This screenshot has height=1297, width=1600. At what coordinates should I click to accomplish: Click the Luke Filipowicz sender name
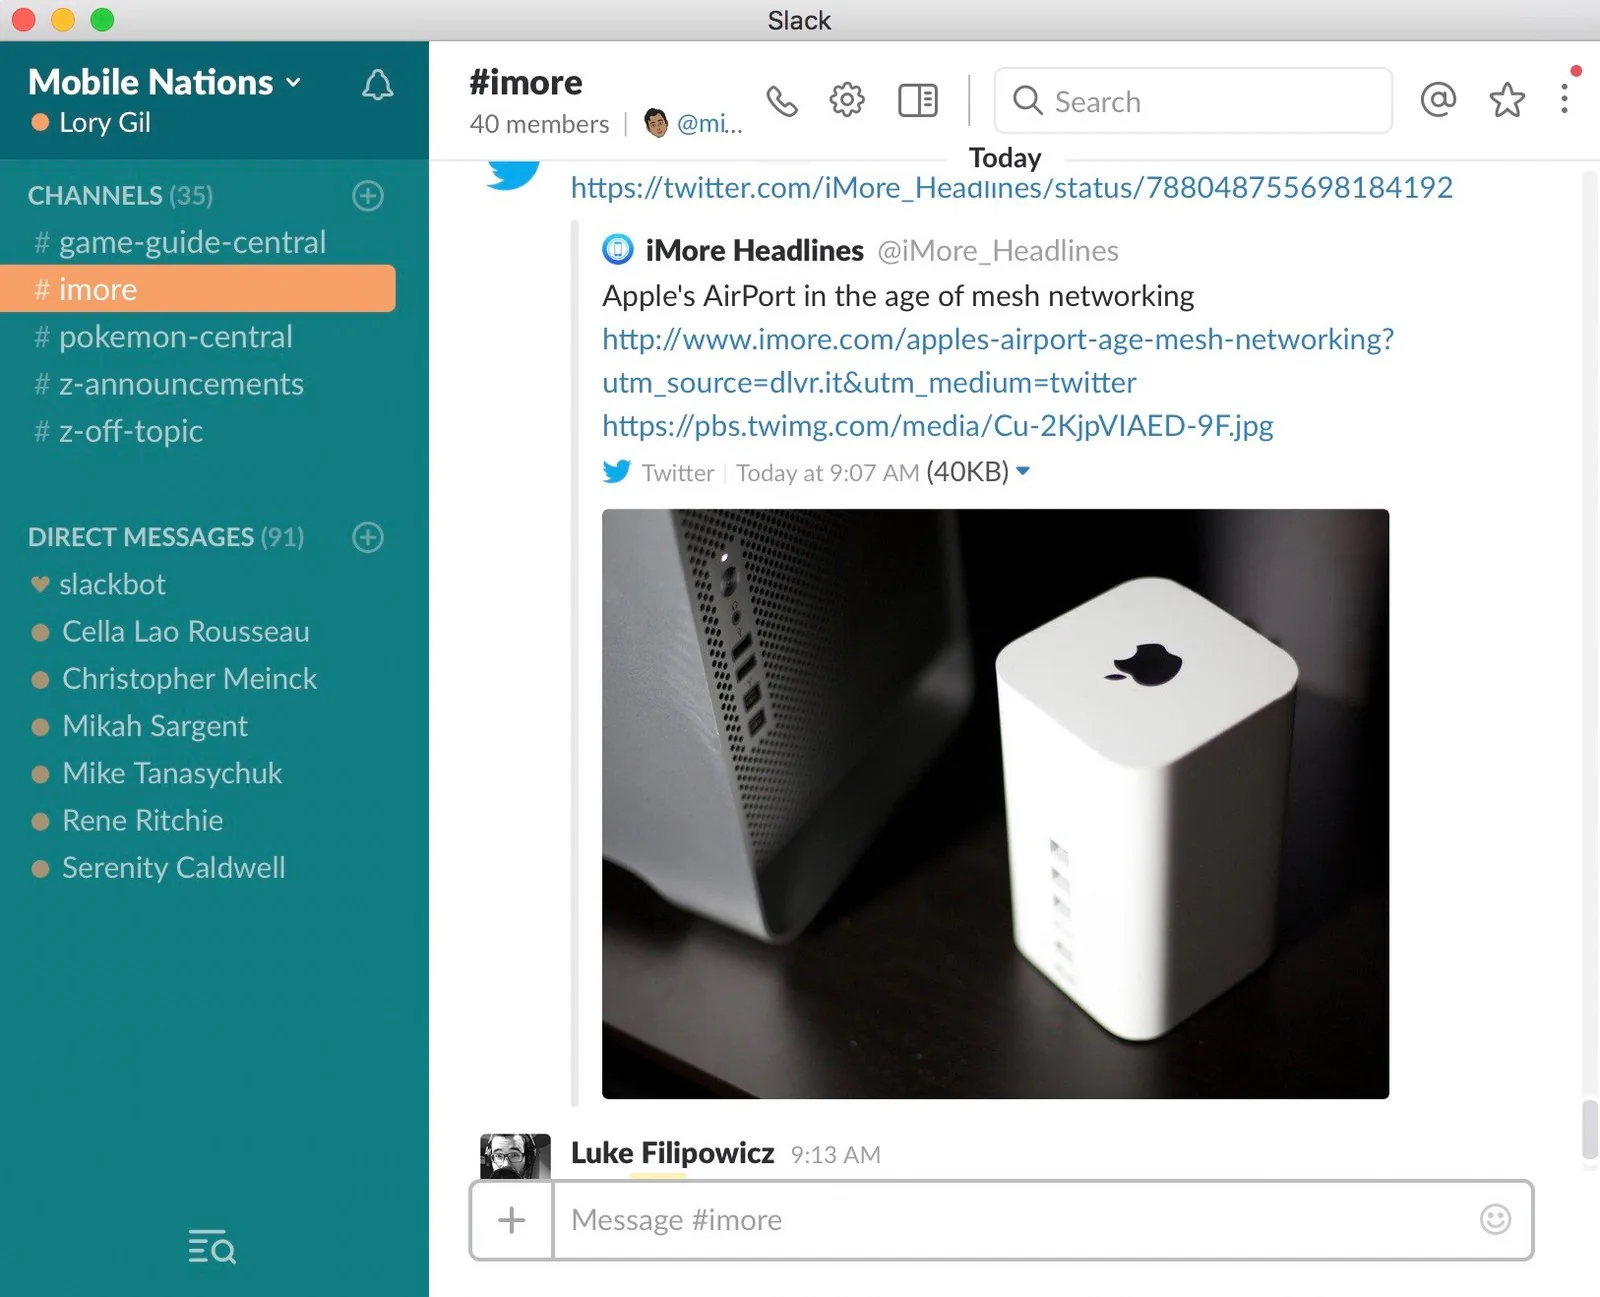click(x=672, y=1154)
